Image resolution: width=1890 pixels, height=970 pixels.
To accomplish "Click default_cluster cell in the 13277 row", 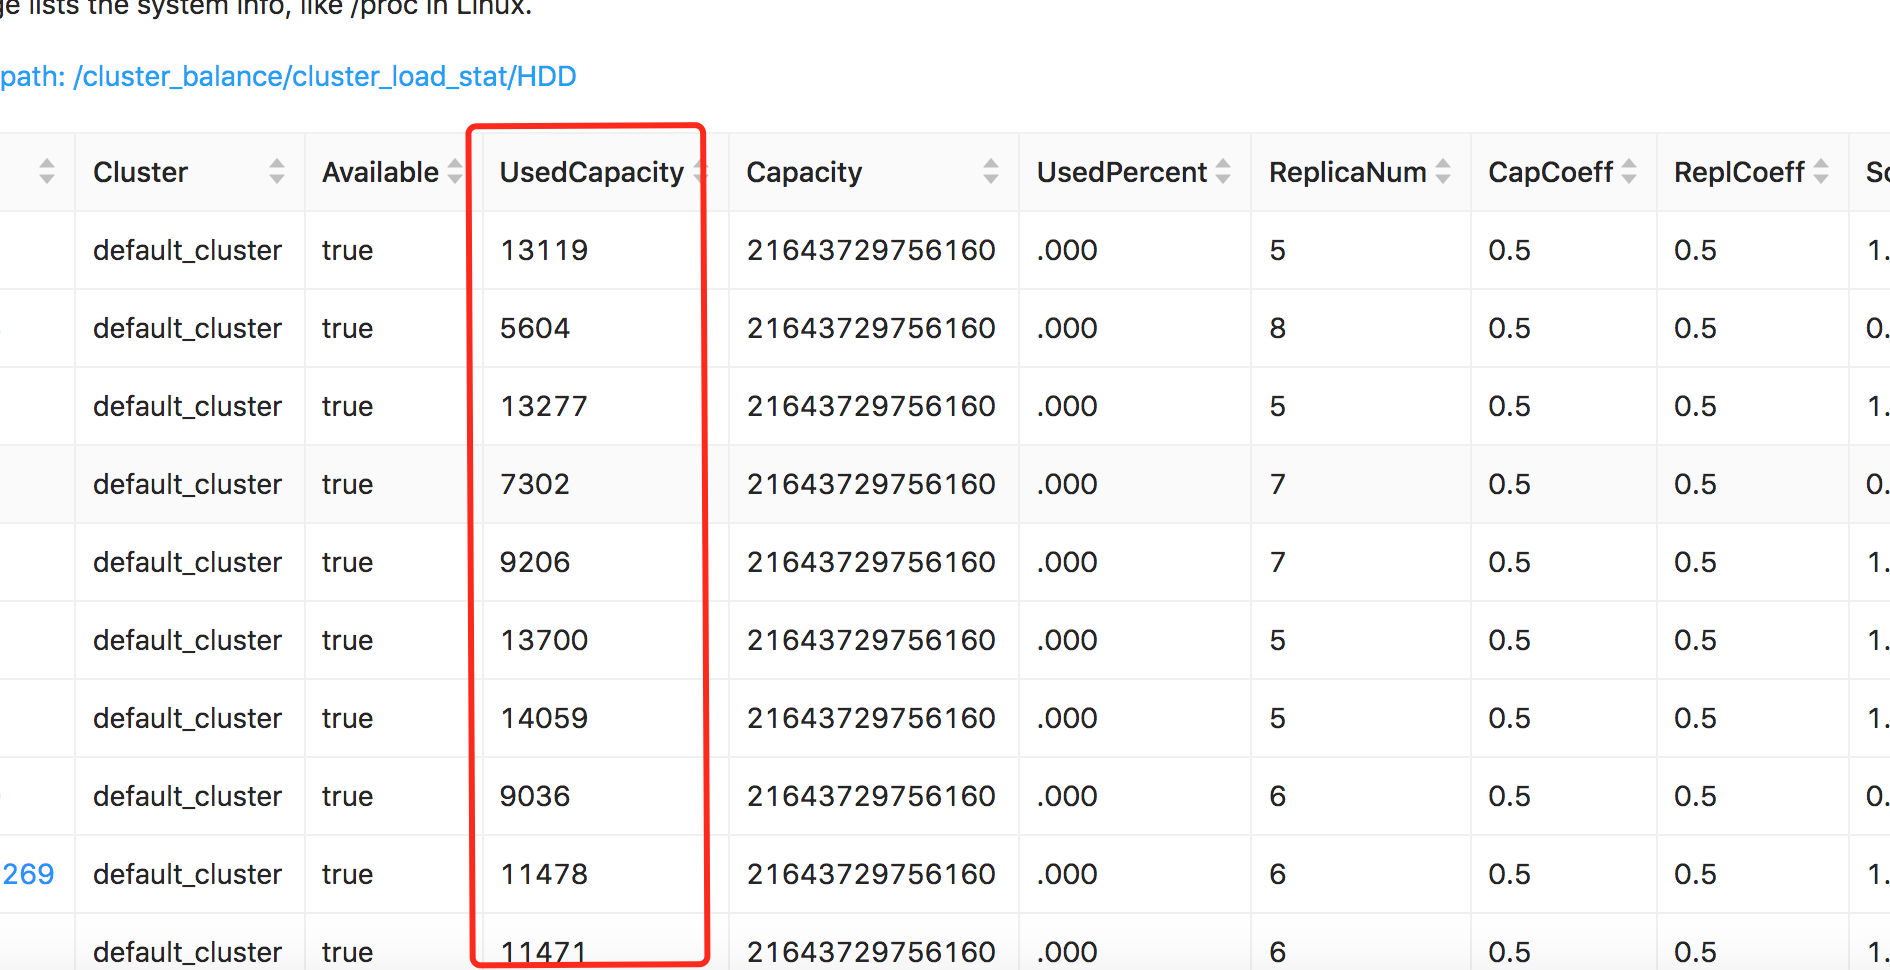I will tap(187, 406).
